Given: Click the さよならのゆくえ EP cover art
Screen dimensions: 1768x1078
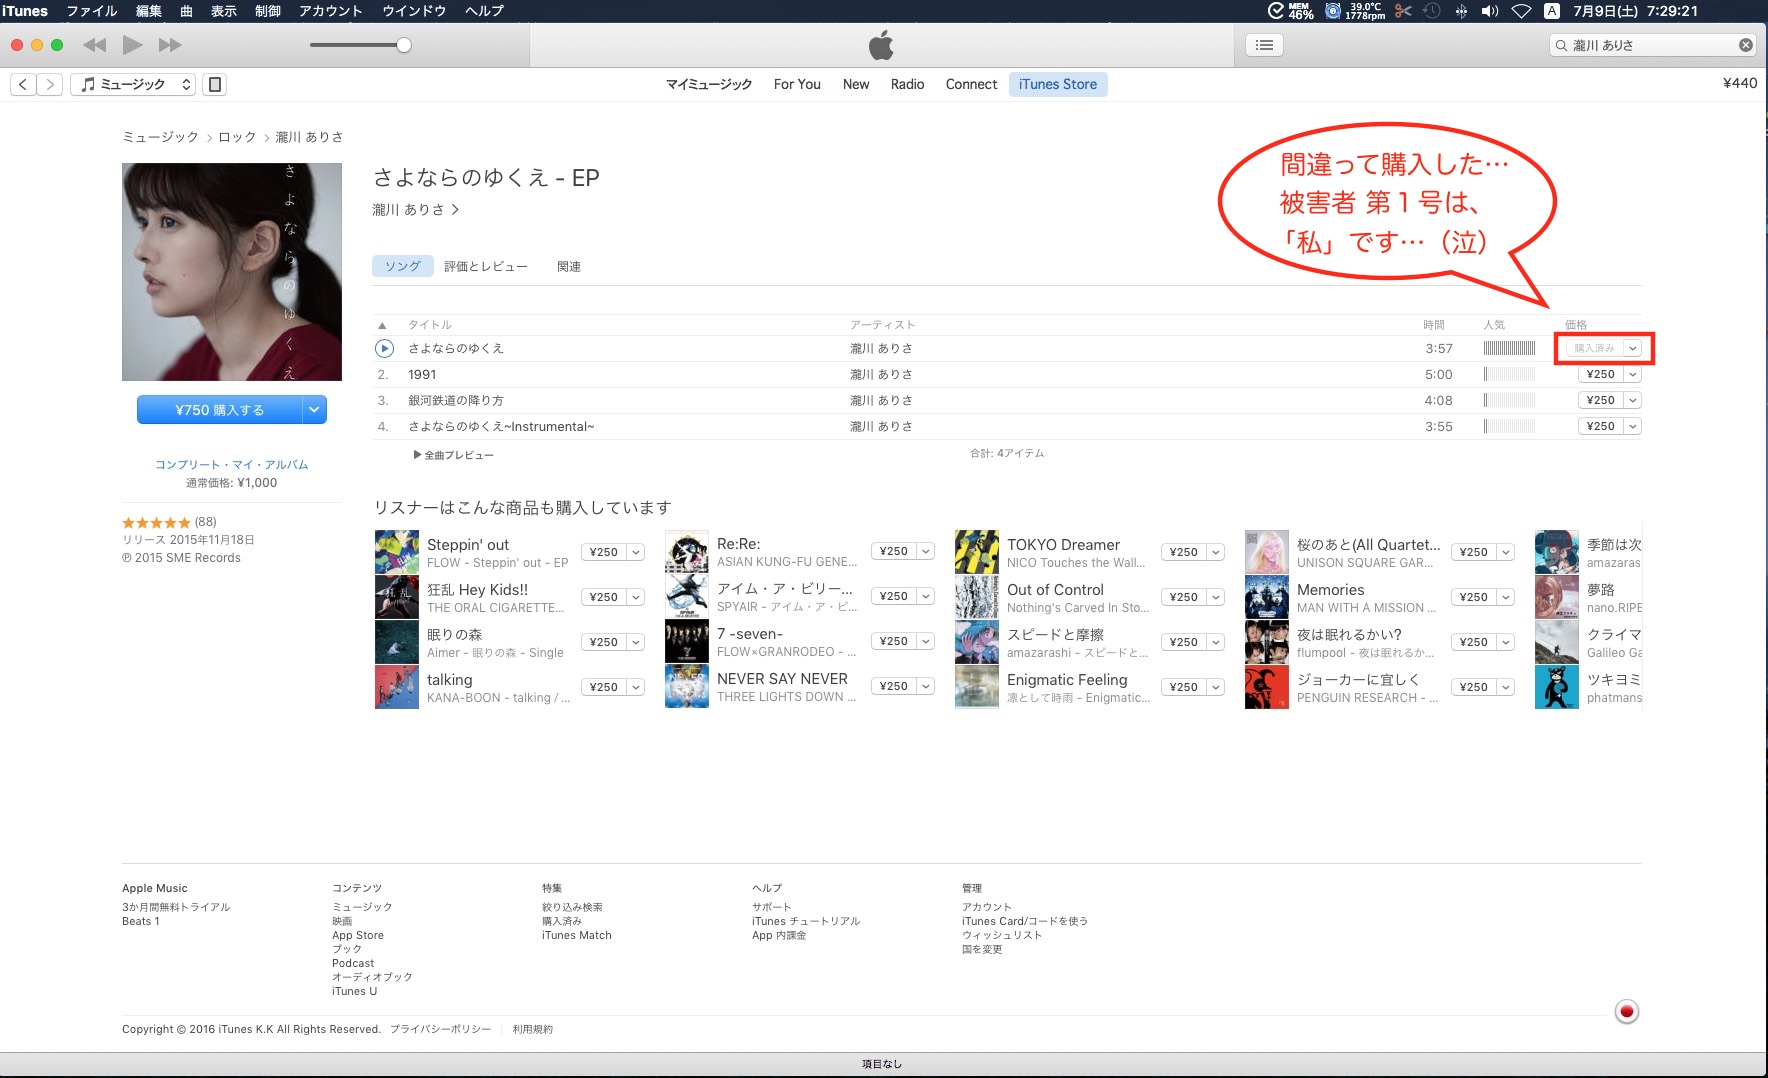Looking at the screenshot, I should 232,272.
